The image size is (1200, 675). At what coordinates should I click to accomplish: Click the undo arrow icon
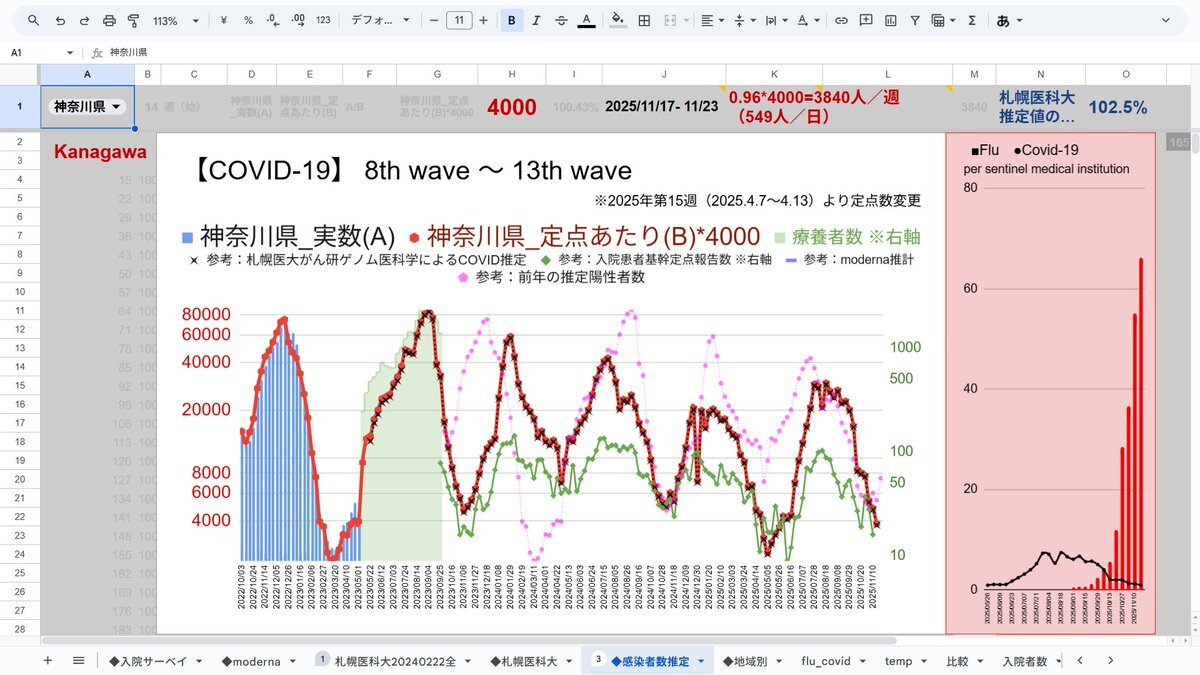coord(60,20)
